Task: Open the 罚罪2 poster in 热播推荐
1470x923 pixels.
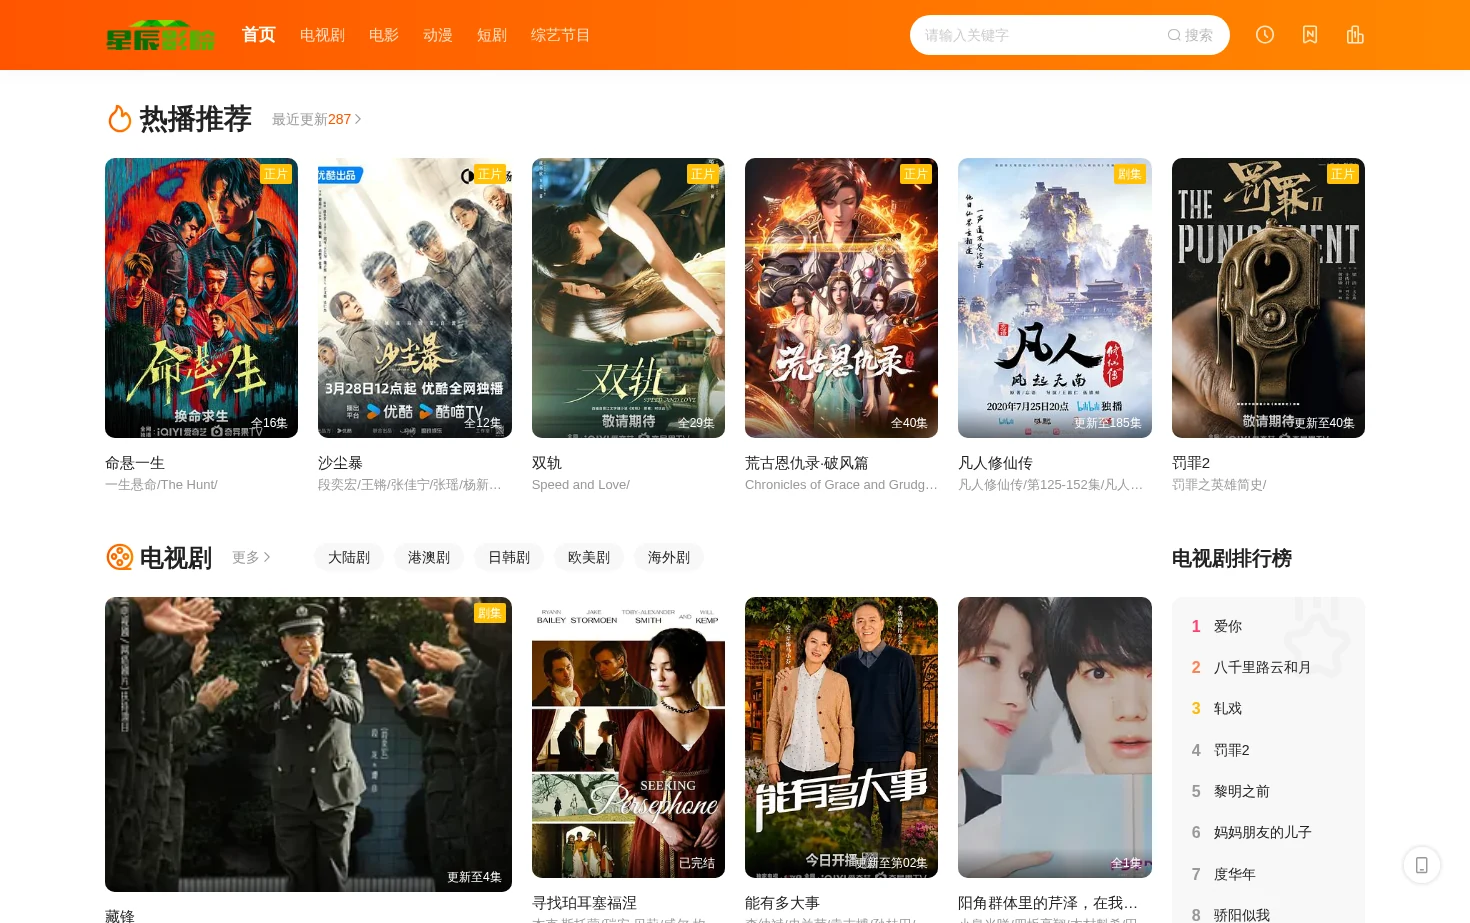Action: 1268,298
